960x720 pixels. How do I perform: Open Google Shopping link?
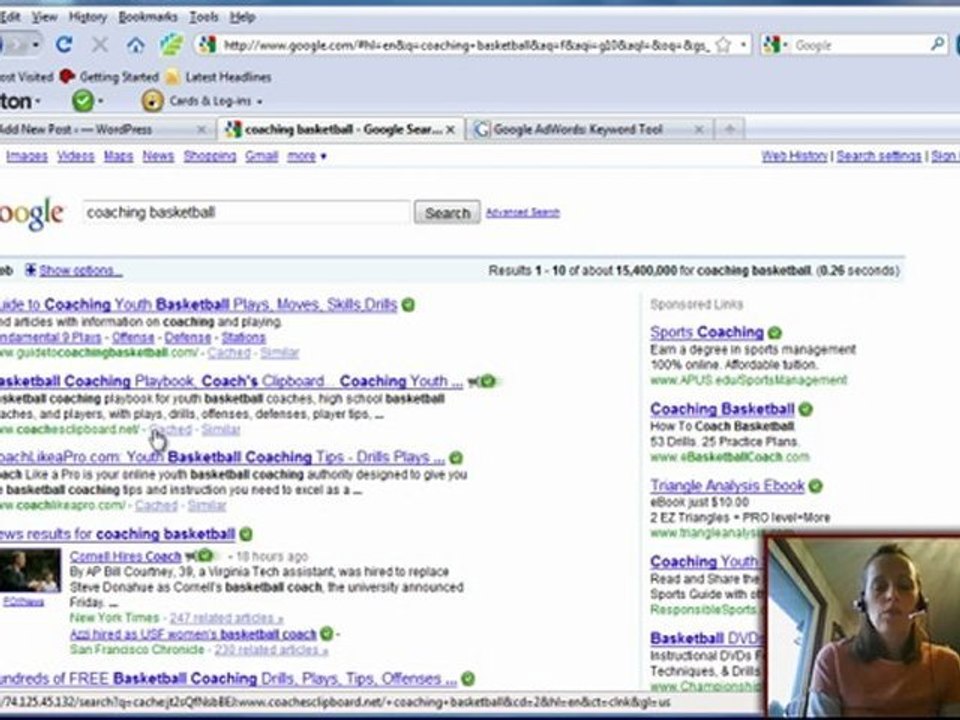click(209, 156)
